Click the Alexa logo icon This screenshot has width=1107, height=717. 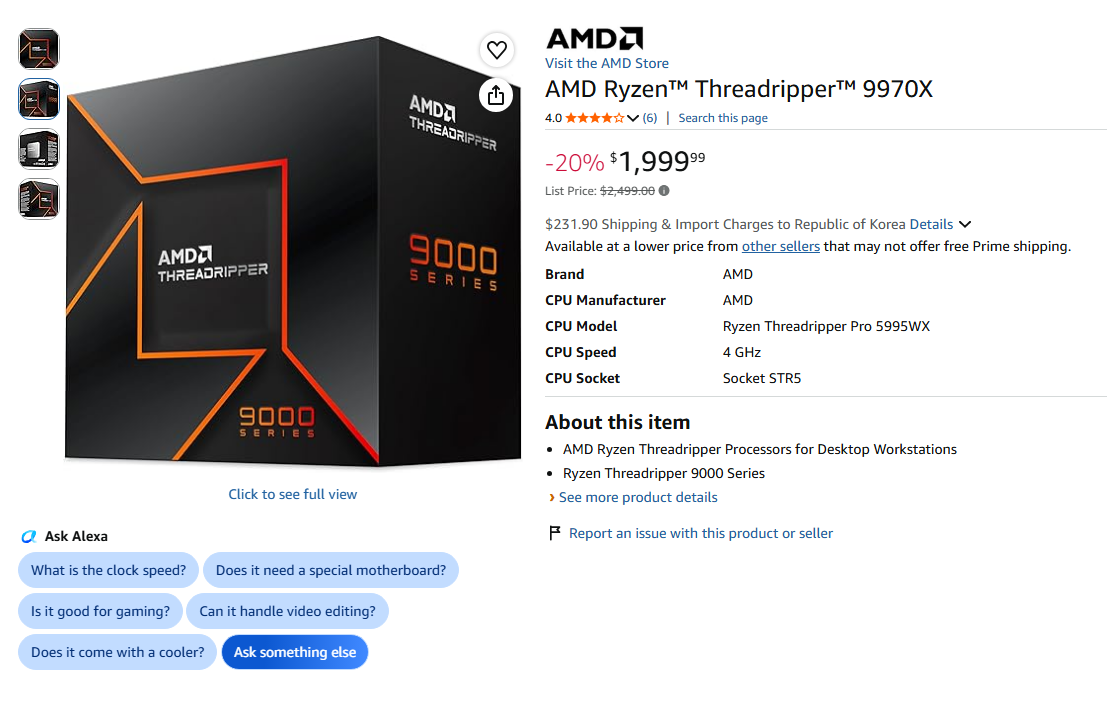click(28, 536)
